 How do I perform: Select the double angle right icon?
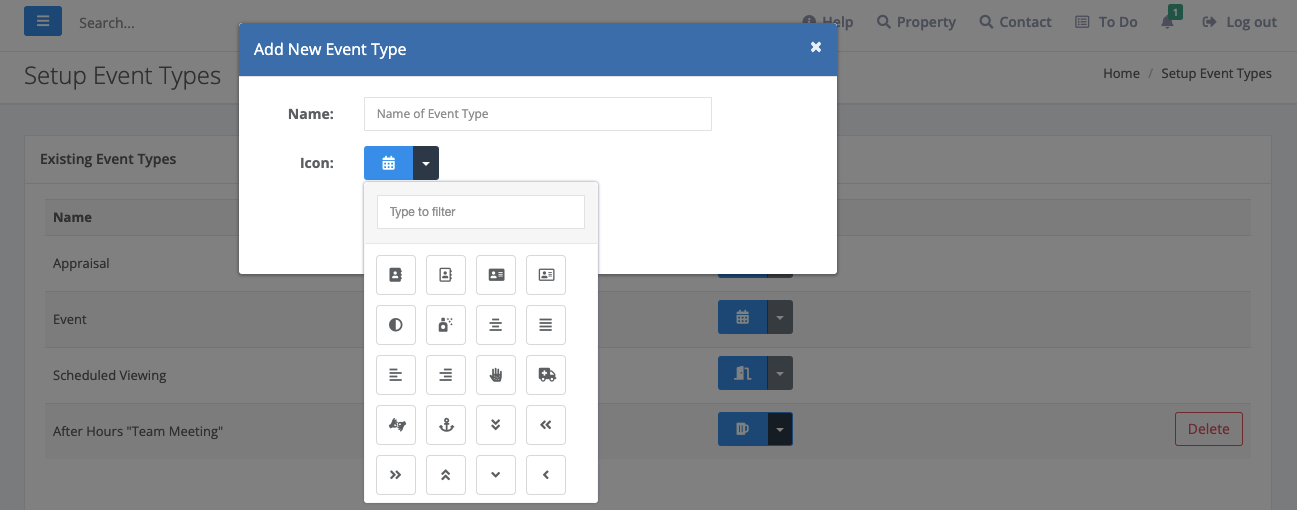(396, 474)
